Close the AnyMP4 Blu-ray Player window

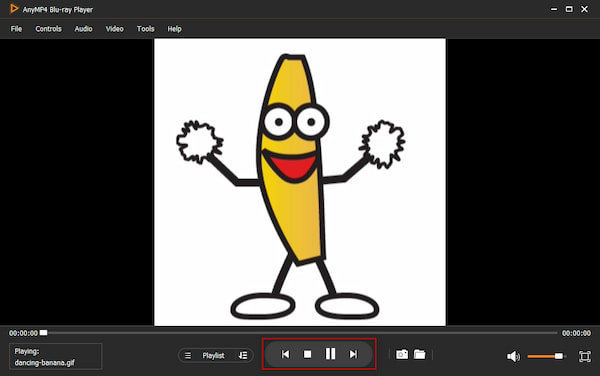(x=584, y=9)
